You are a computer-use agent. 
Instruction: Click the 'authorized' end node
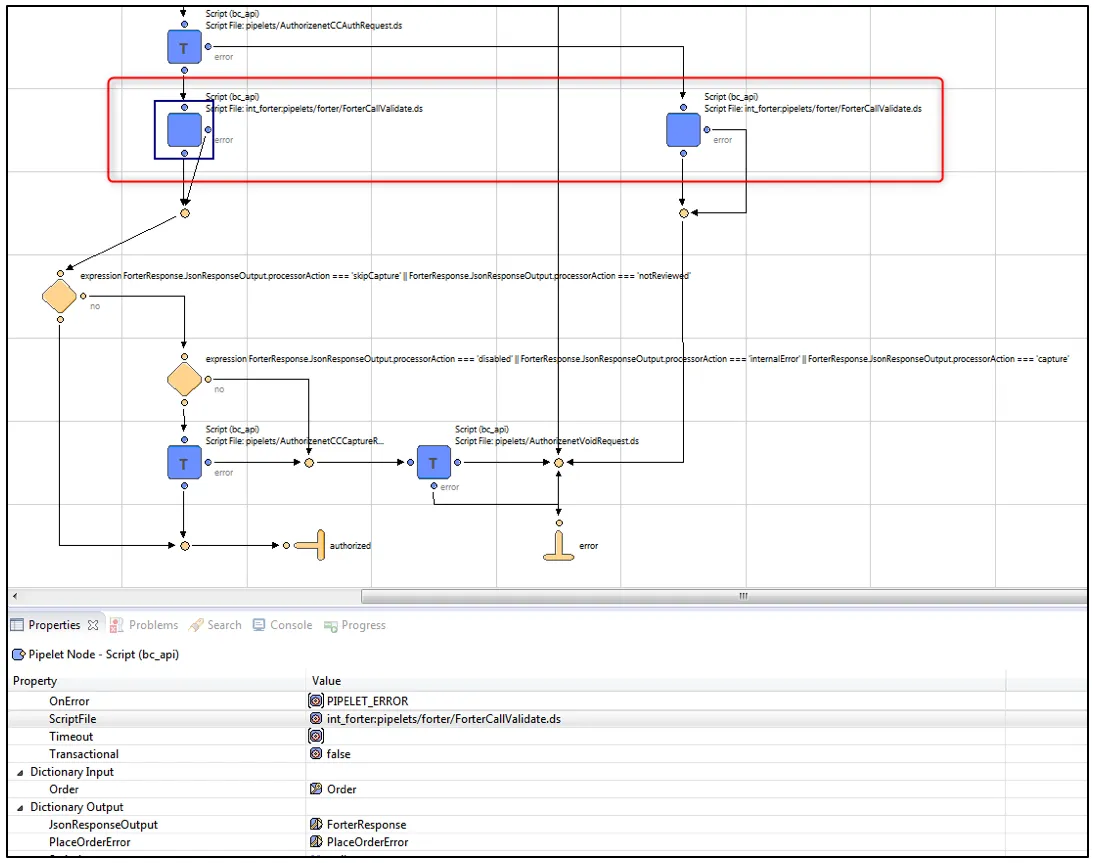[310, 545]
